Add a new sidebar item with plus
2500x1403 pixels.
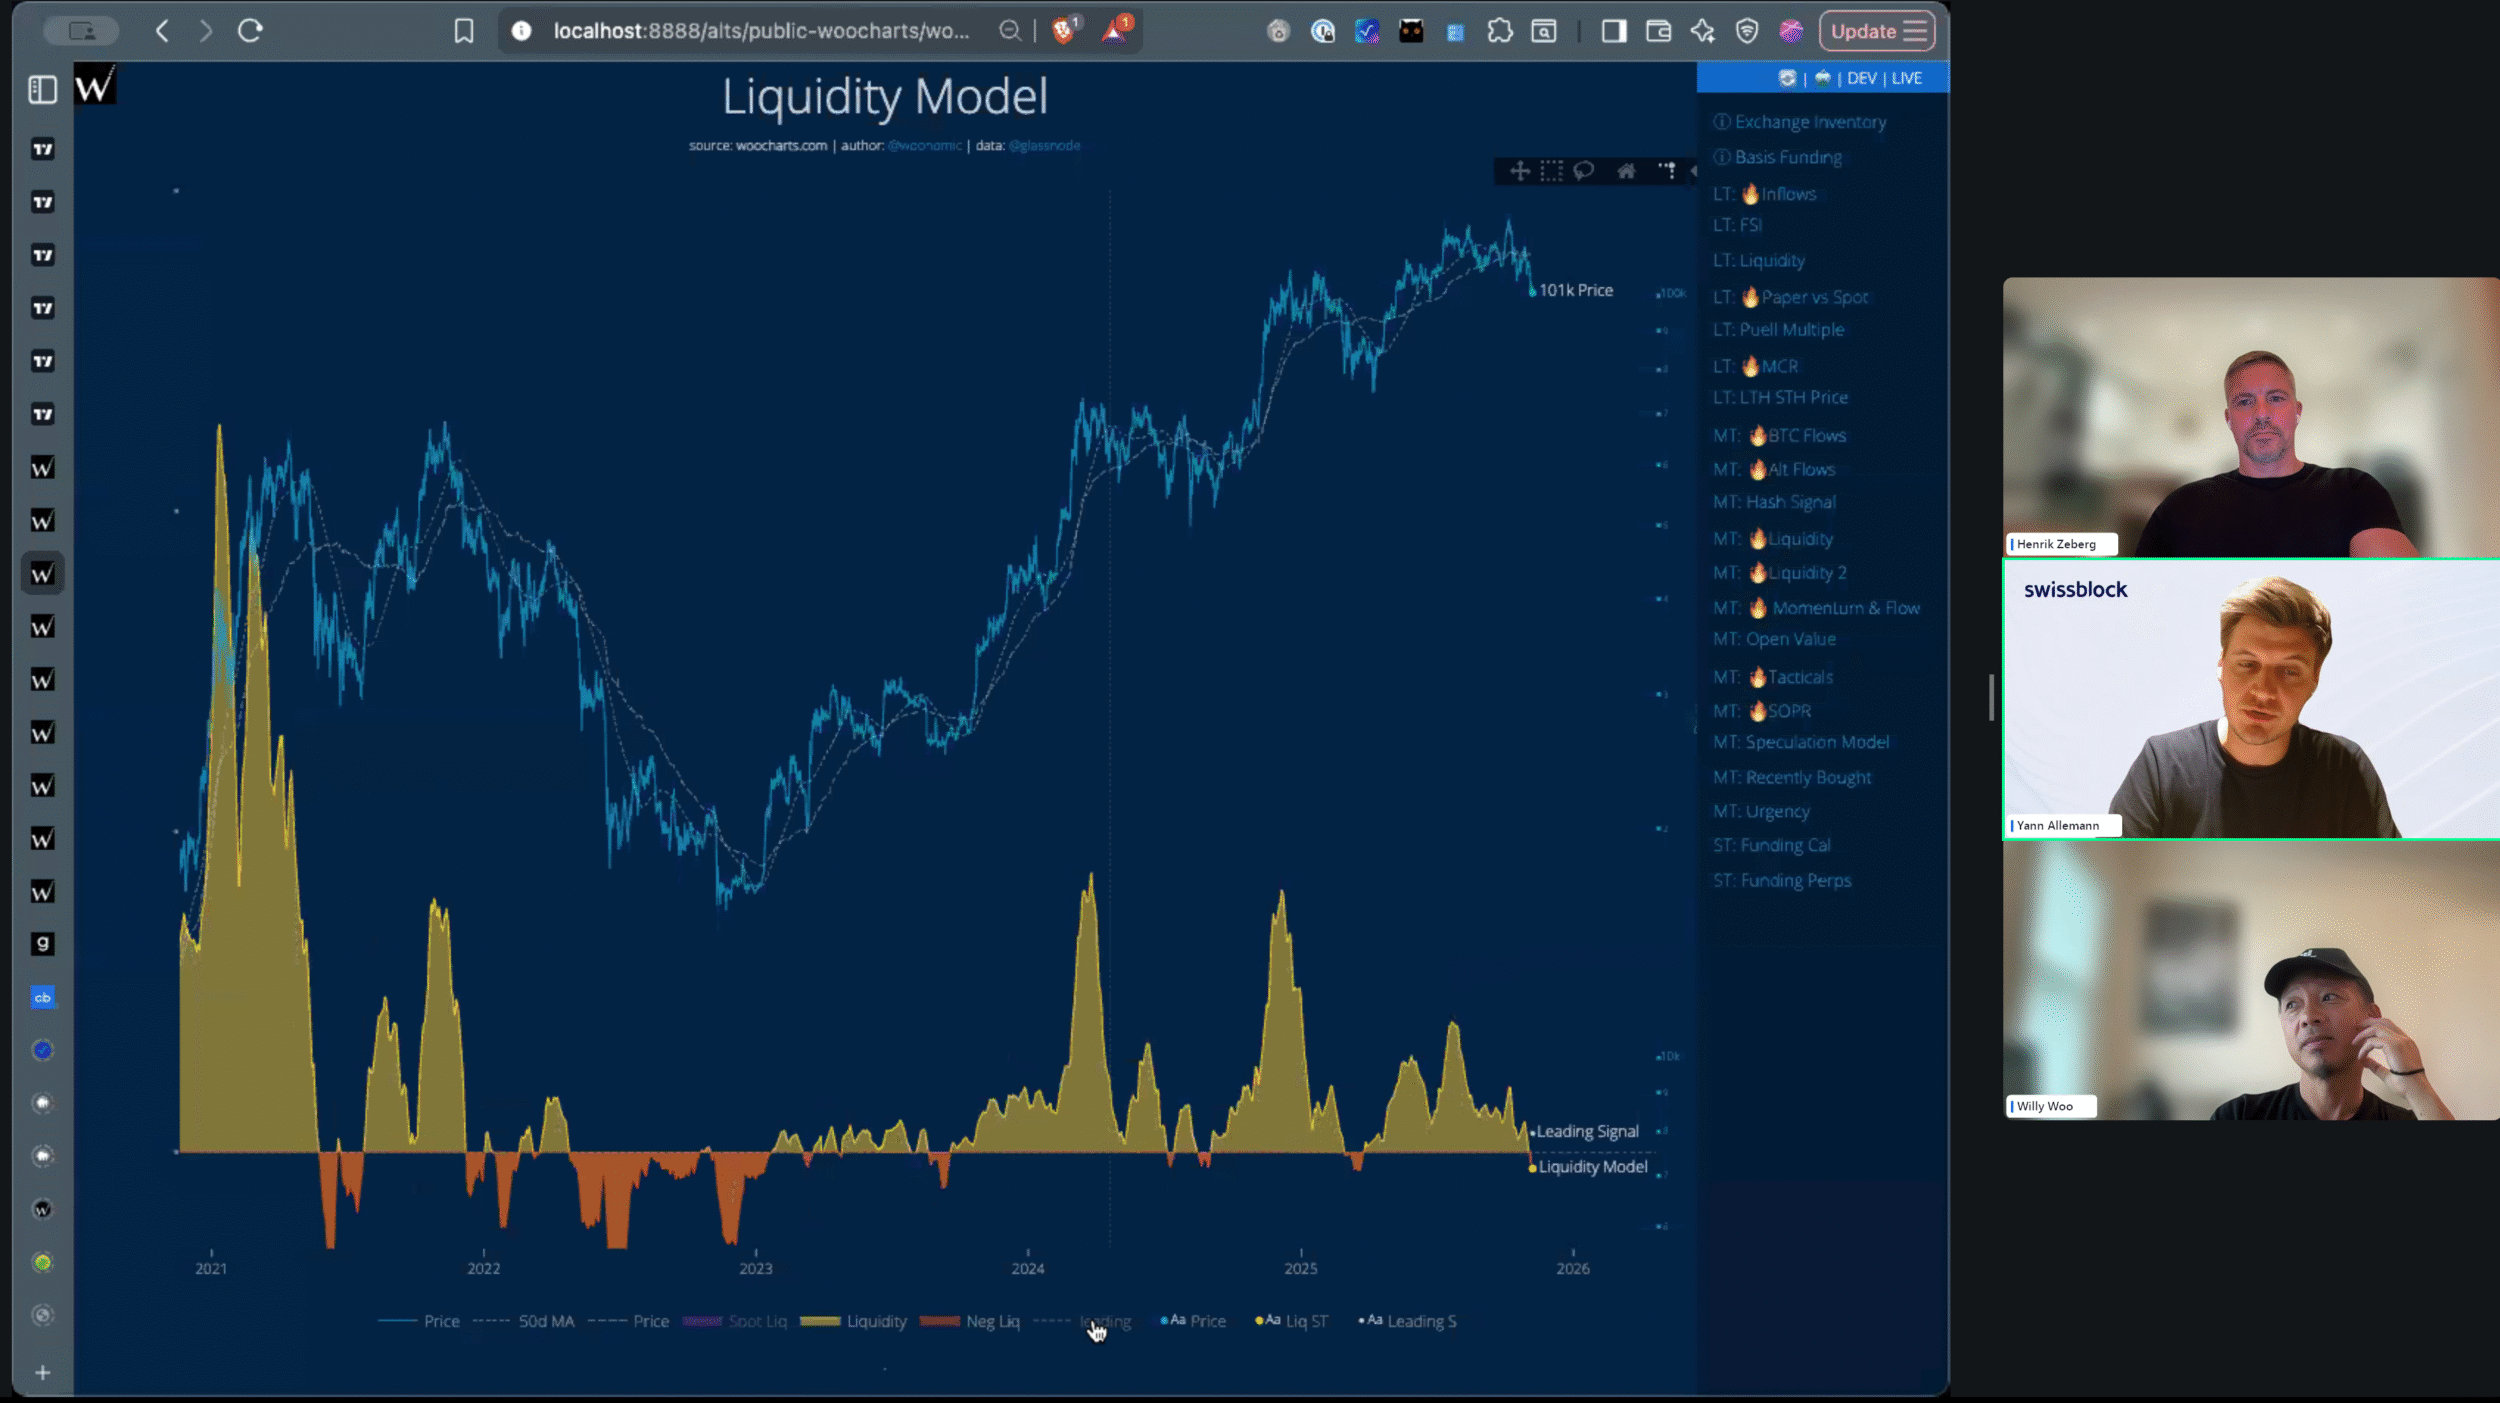pyautogui.click(x=42, y=1372)
